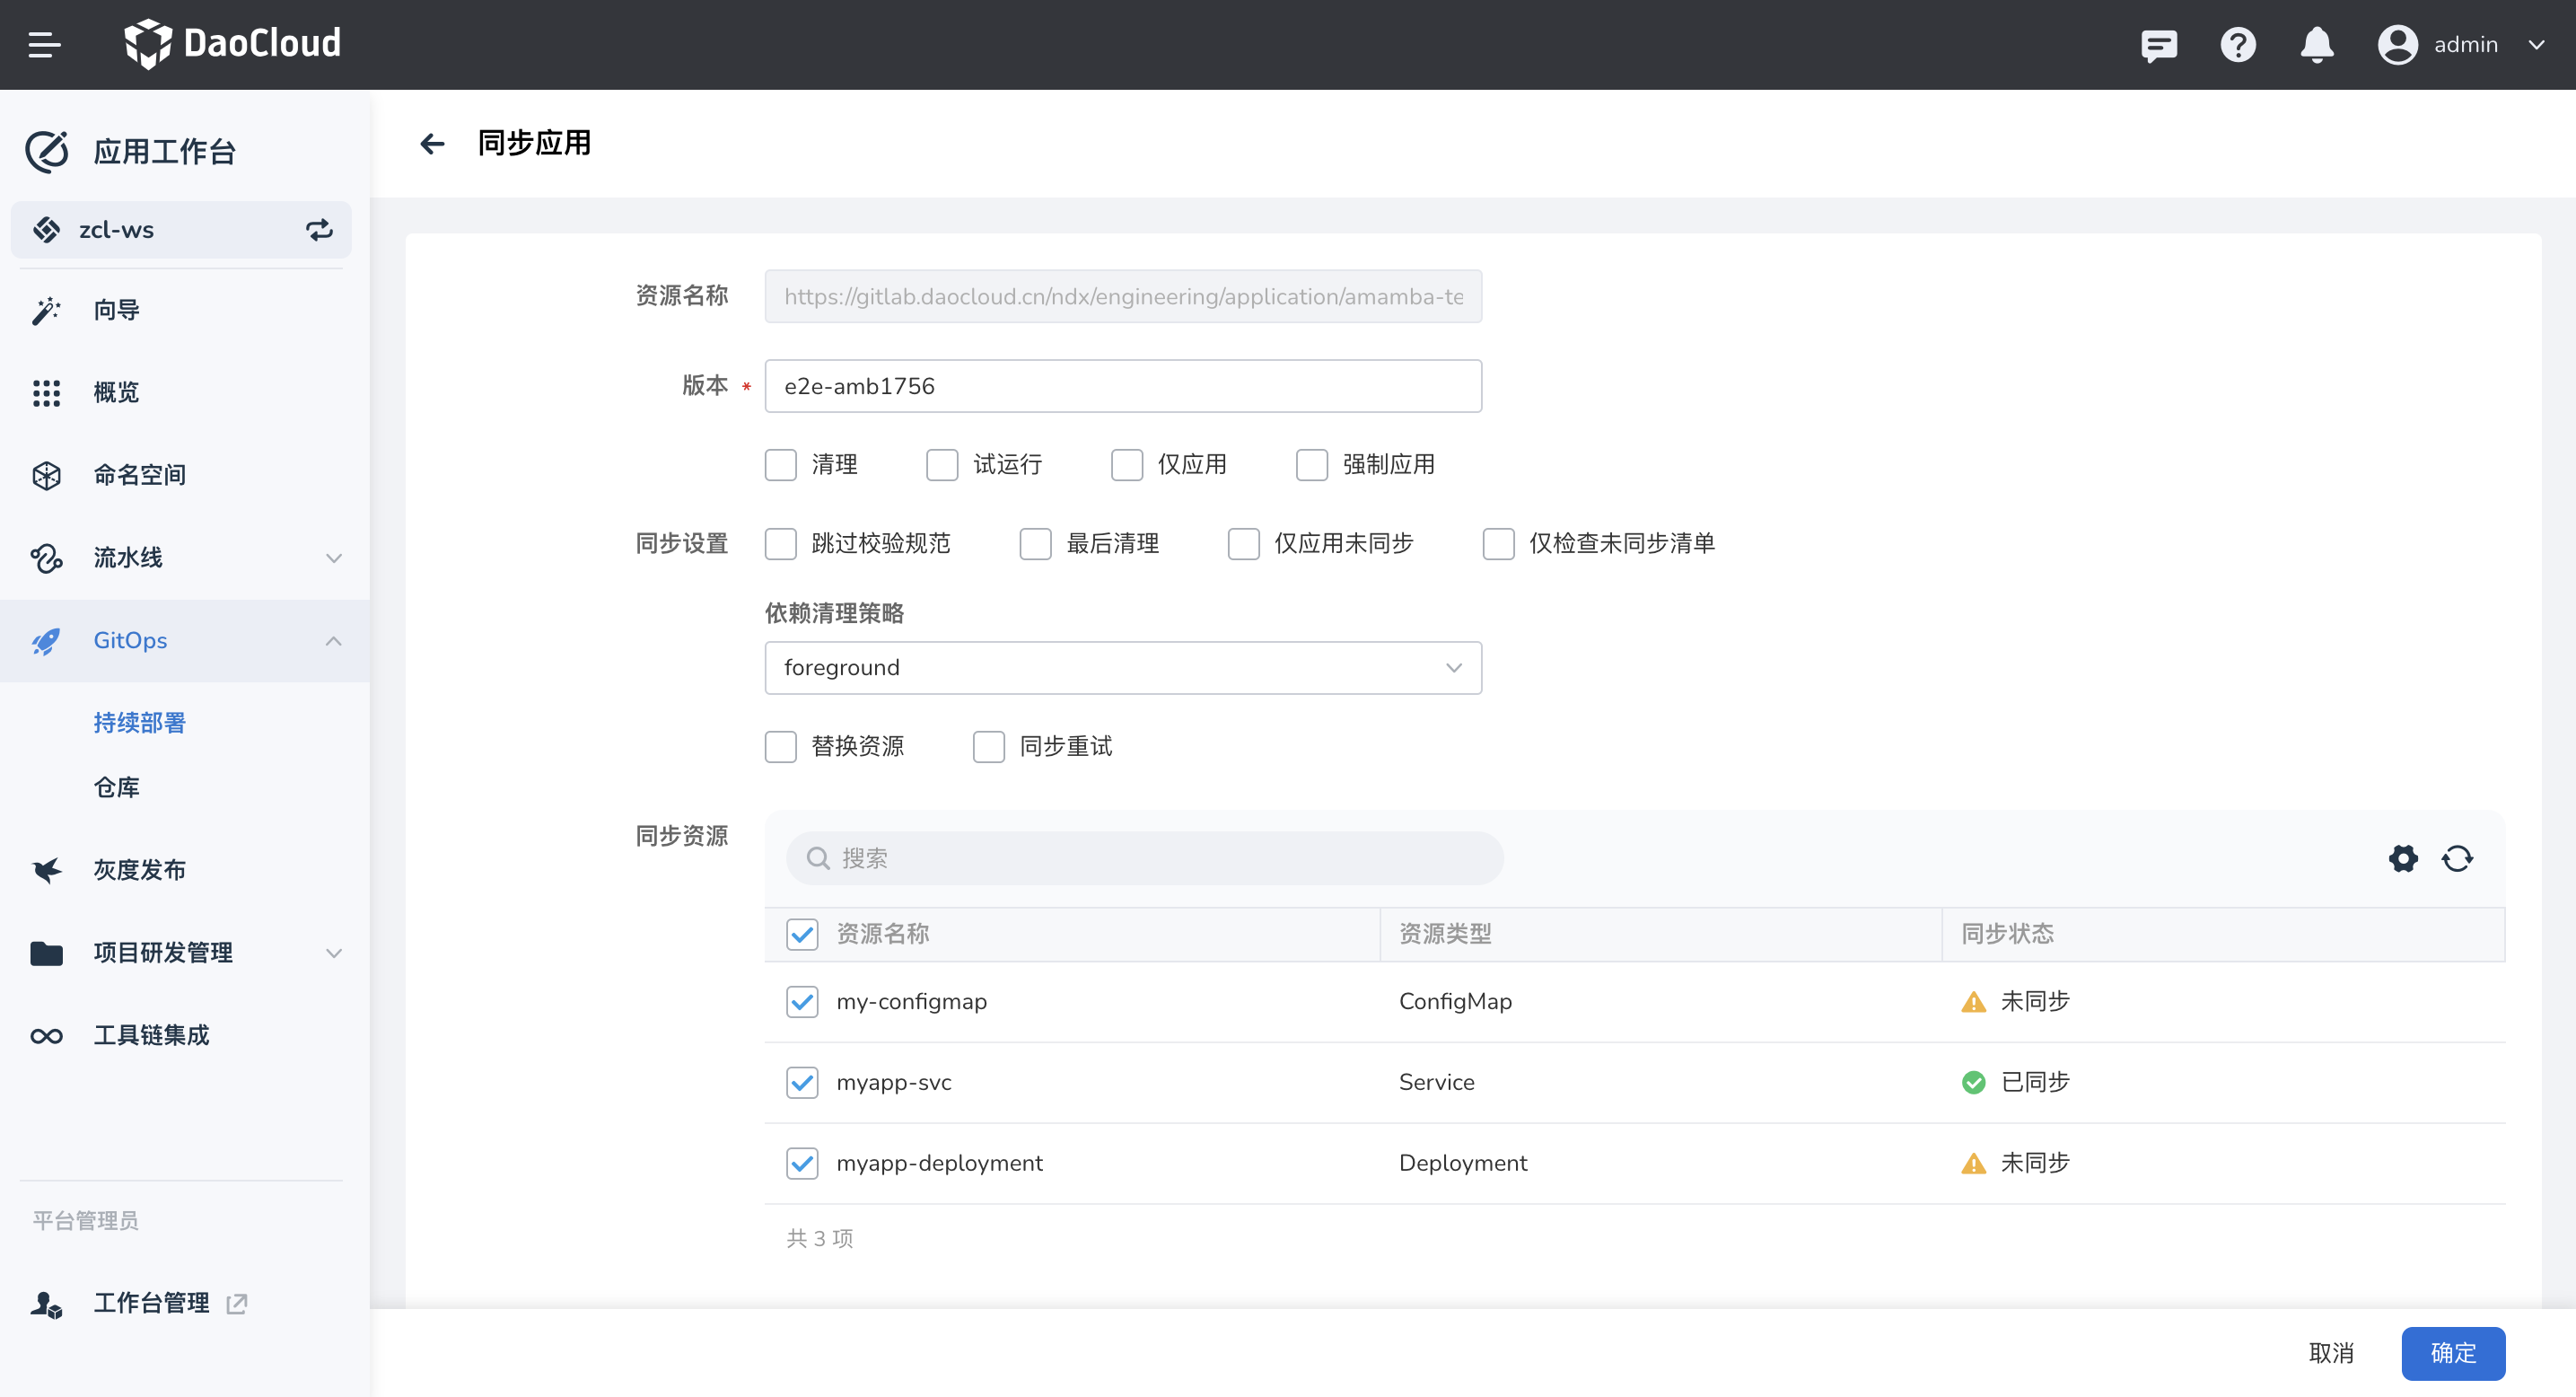Open the chat messages icon

tap(2158, 44)
